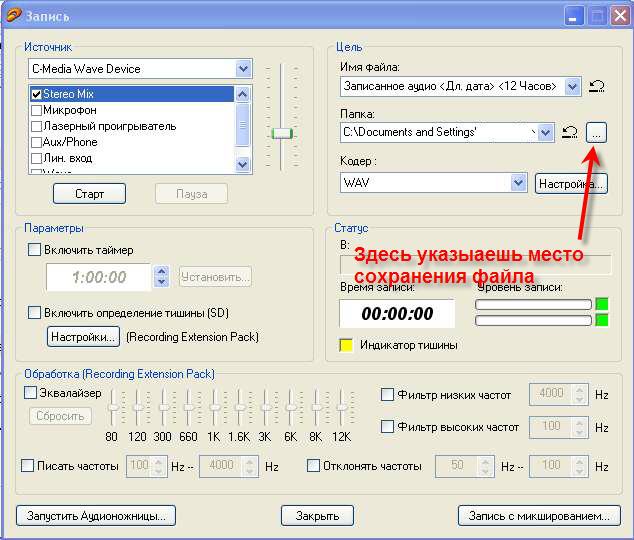Reset file name with the undo arrow icon

pyautogui.click(x=596, y=86)
